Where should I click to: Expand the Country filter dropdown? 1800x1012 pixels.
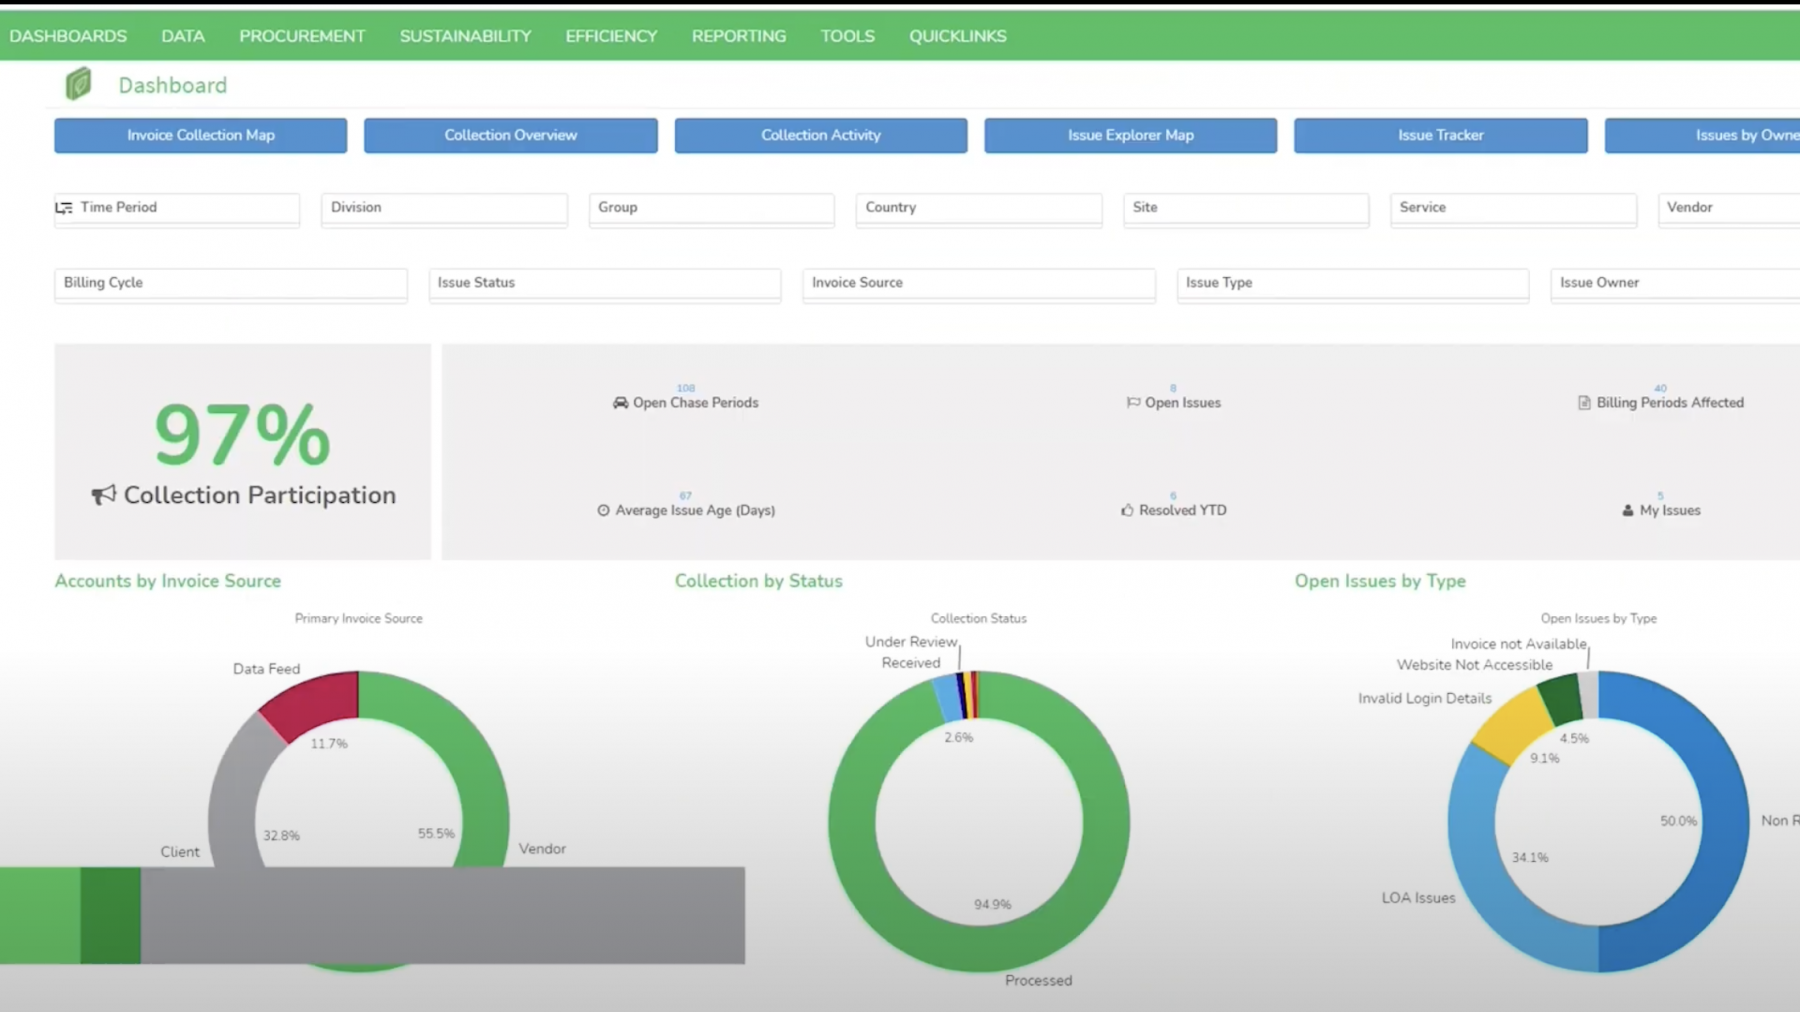coord(978,208)
